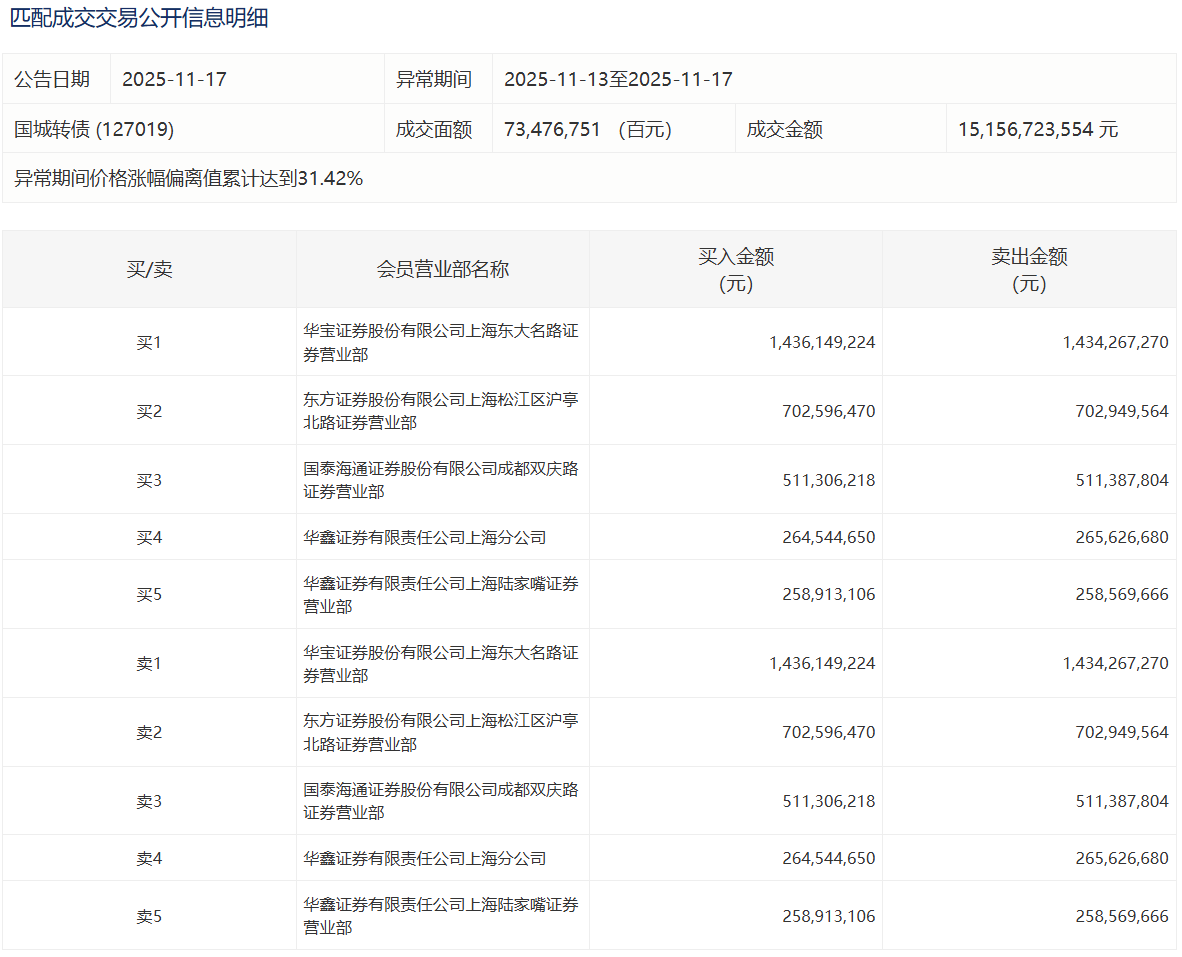
Task: Click the announcement date 2025-11-17
Action: (x=174, y=79)
